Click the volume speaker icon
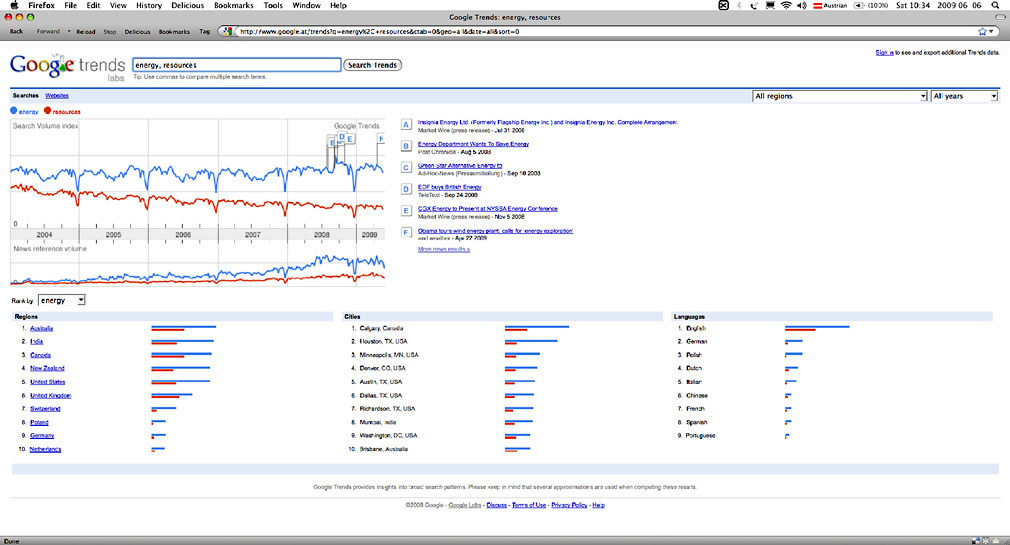The width and height of the screenshot is (1010, 545). [802, 5]
